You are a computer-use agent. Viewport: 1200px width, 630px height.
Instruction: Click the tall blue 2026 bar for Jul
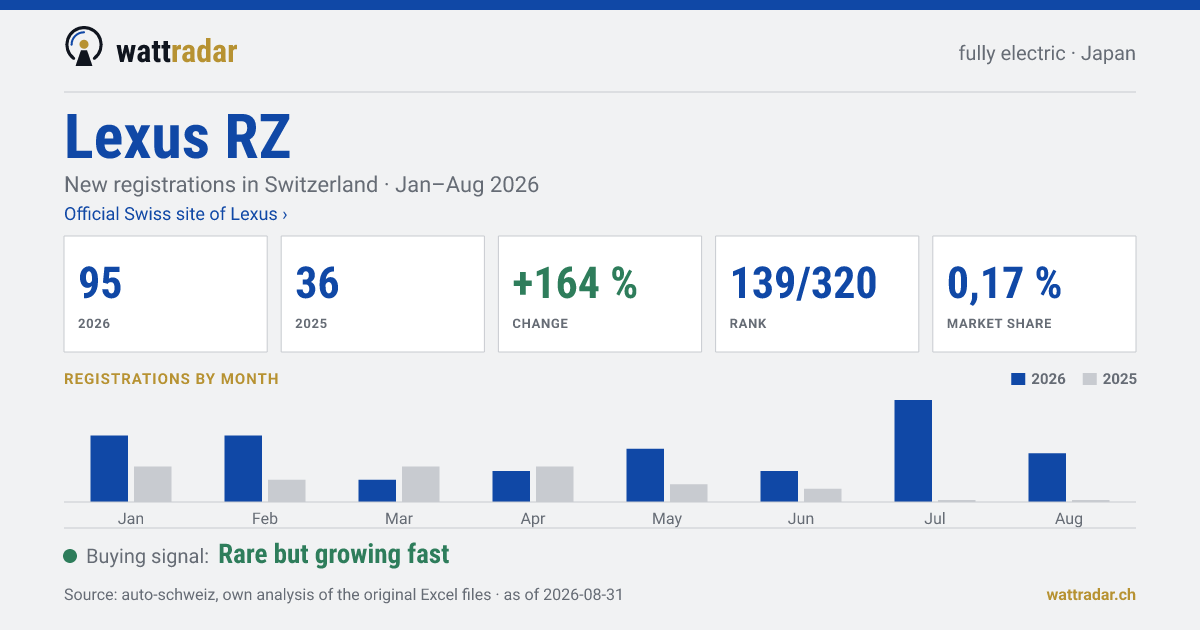(x=913, y=451)
